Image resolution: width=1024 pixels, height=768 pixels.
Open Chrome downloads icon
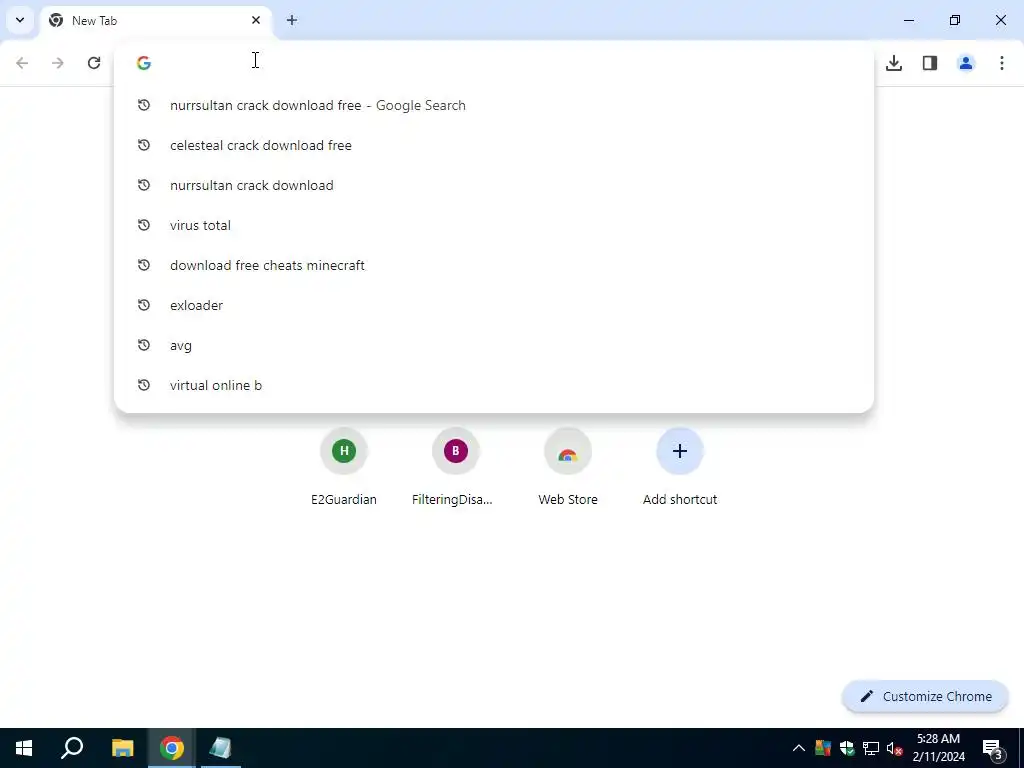[894, 63]
